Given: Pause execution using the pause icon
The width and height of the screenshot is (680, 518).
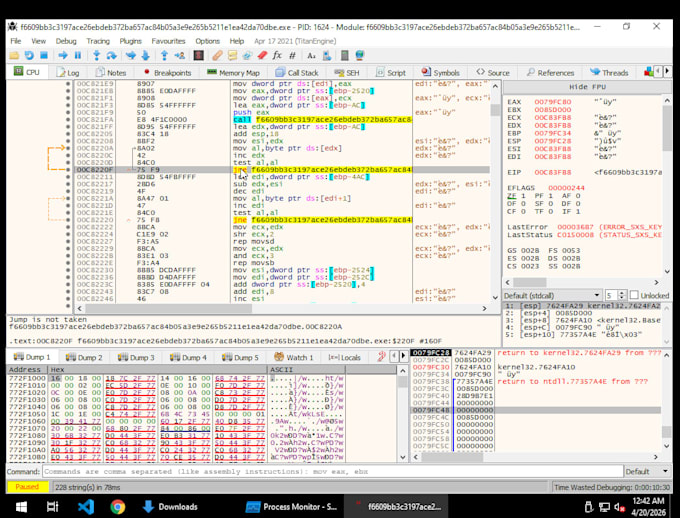Looking at the screenshot, I should point(78,56).
